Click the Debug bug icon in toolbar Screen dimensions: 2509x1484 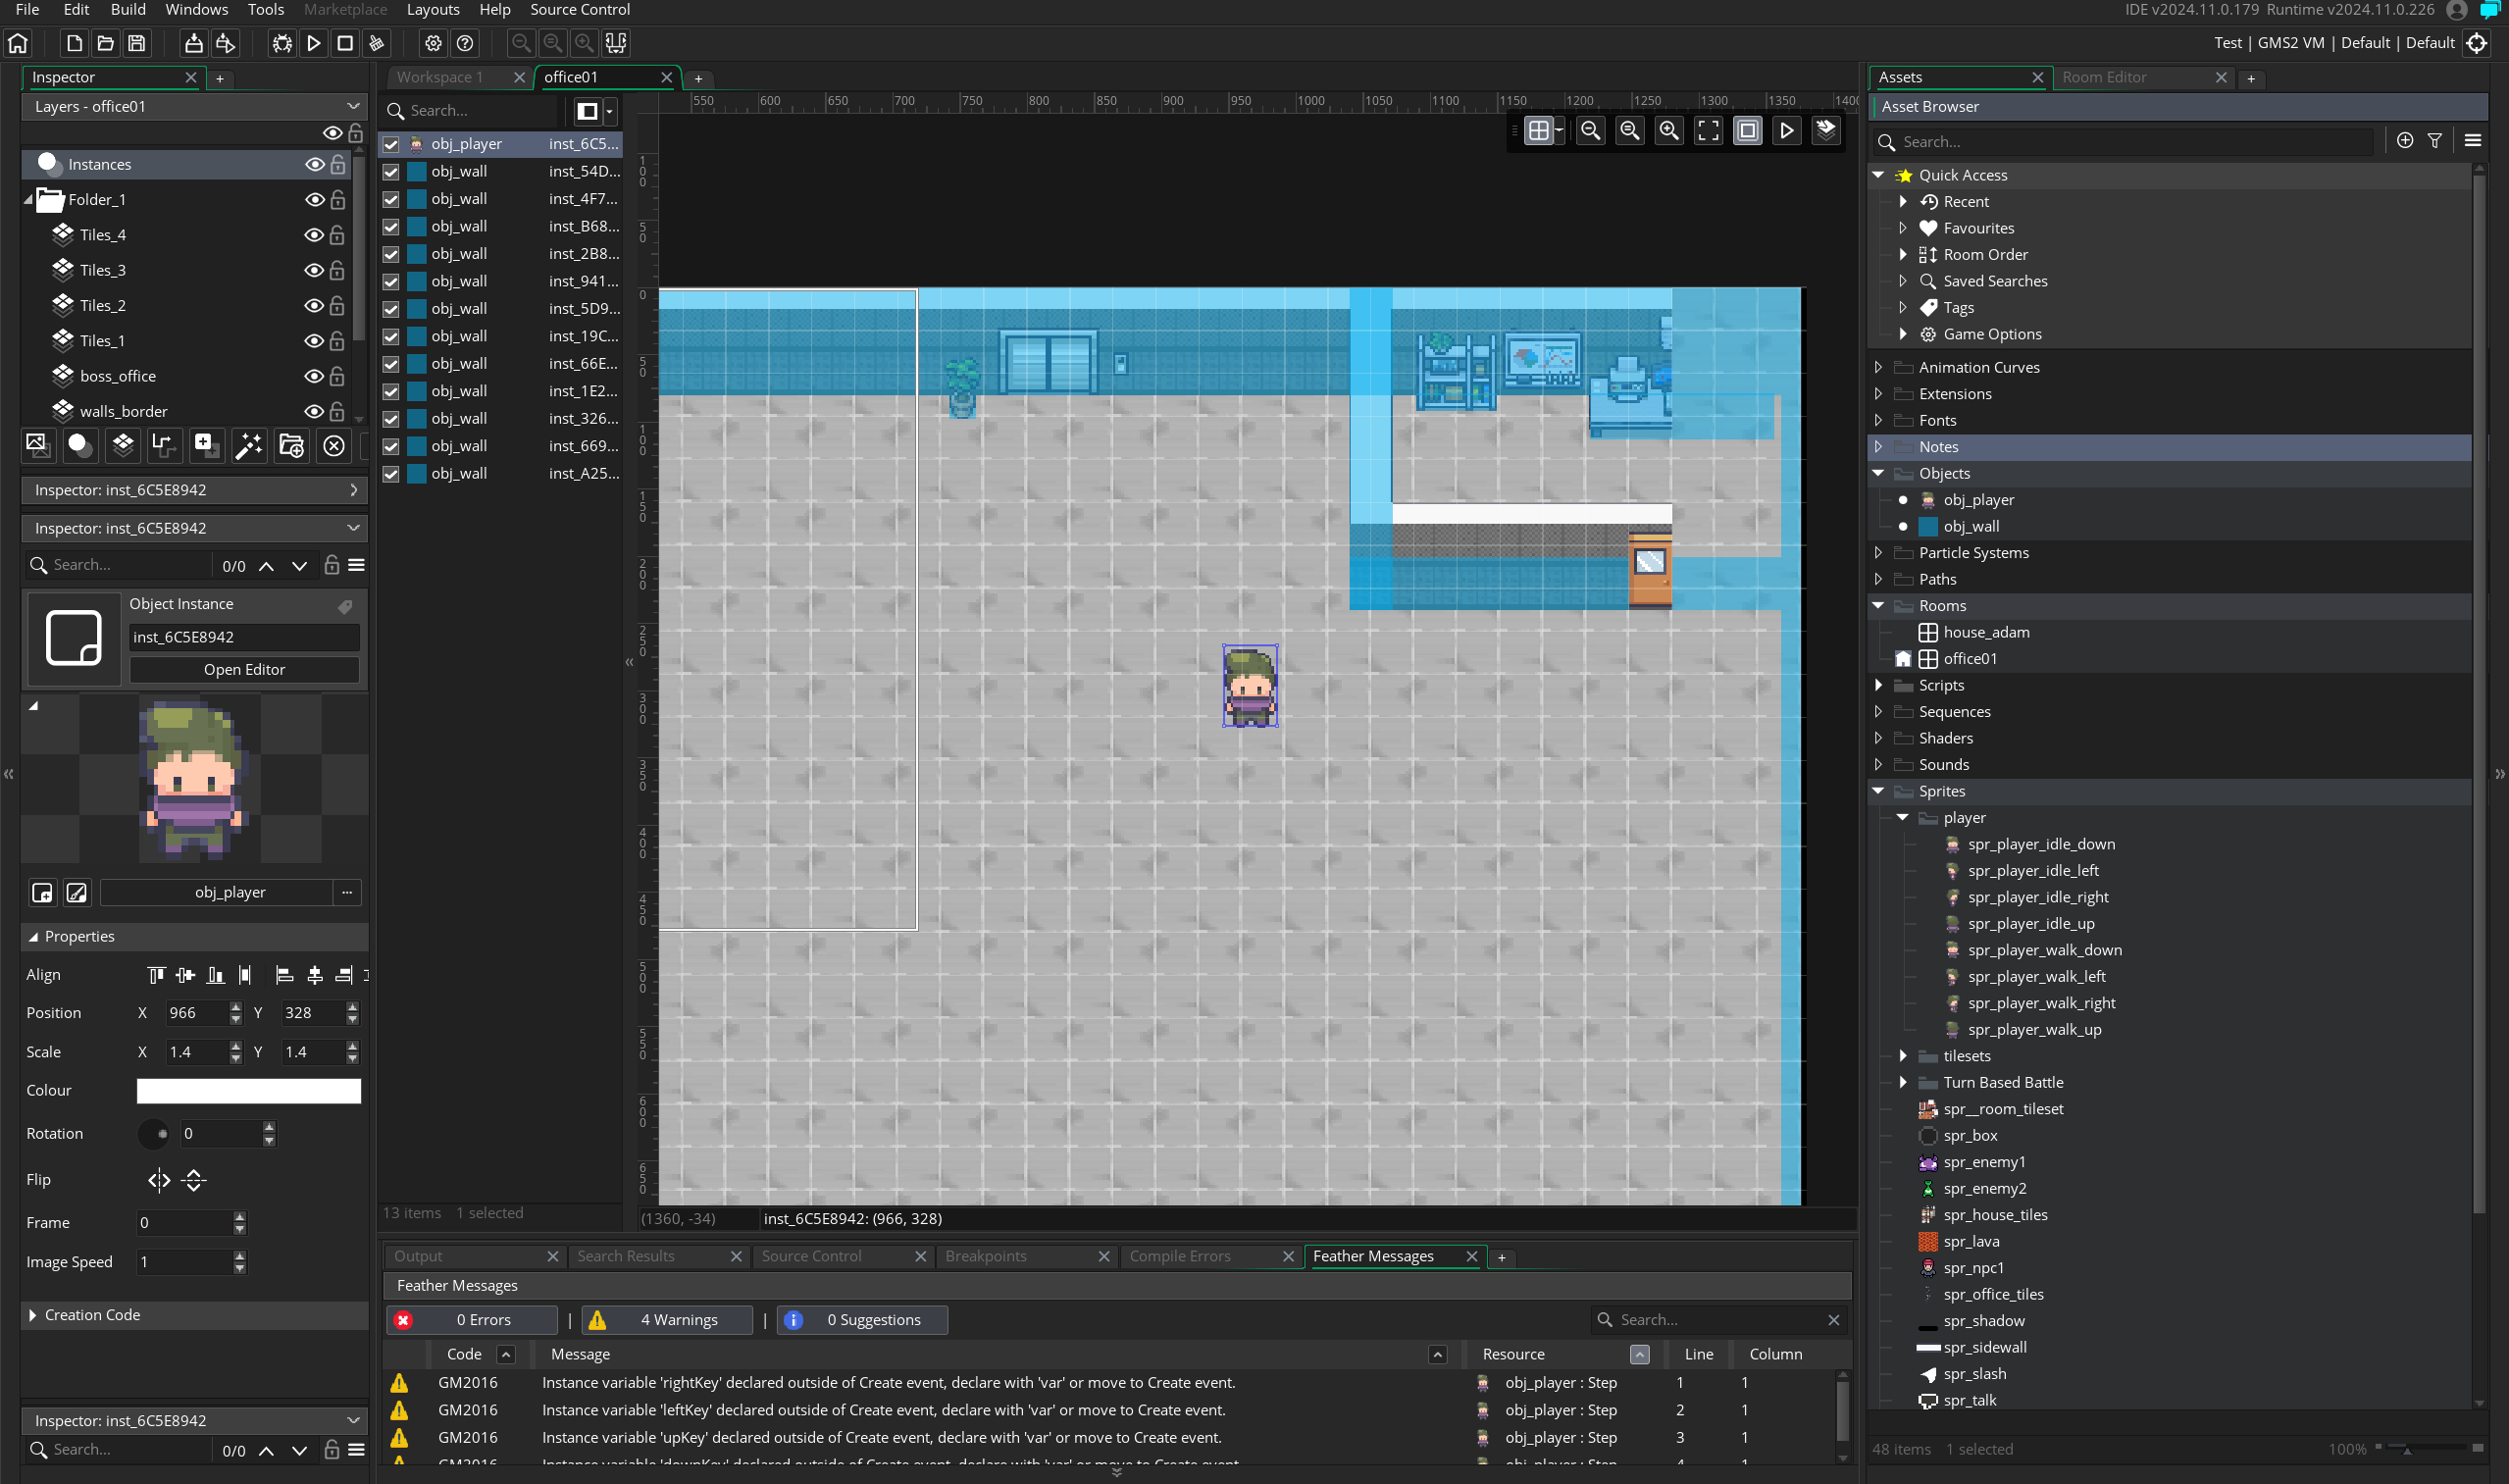click(282, 43)
